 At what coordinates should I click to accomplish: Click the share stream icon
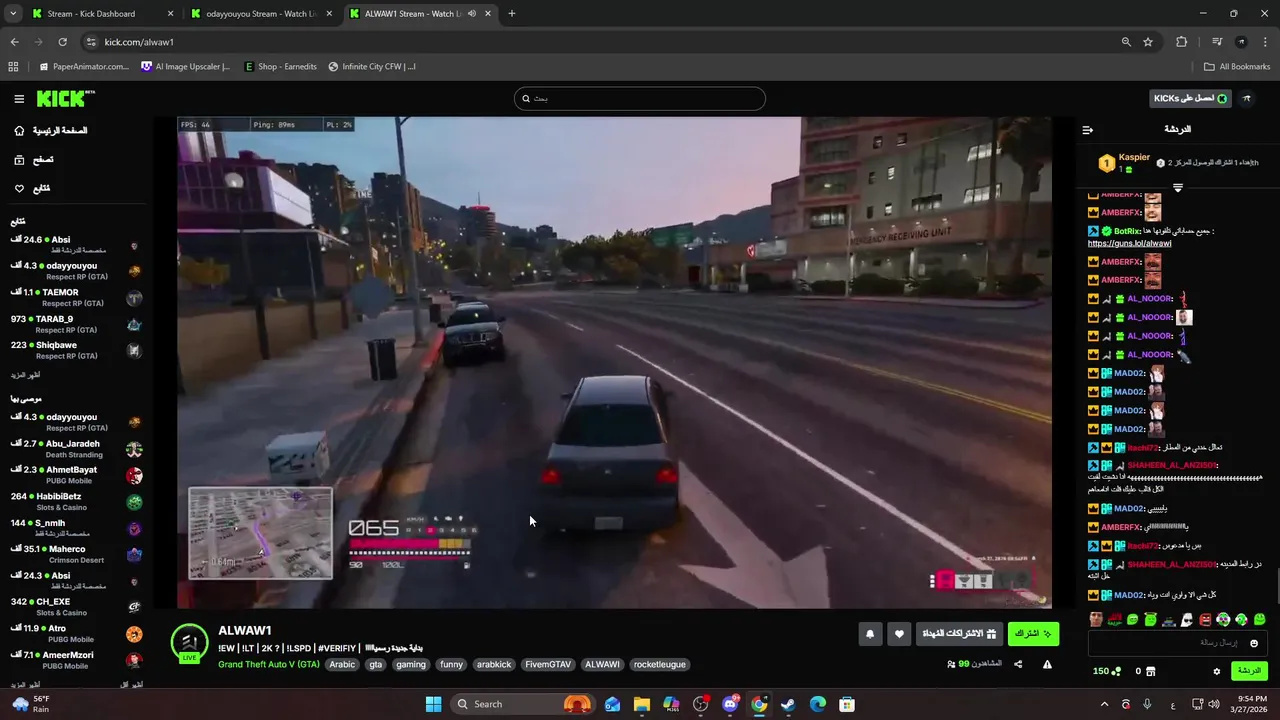(1018, 664)
